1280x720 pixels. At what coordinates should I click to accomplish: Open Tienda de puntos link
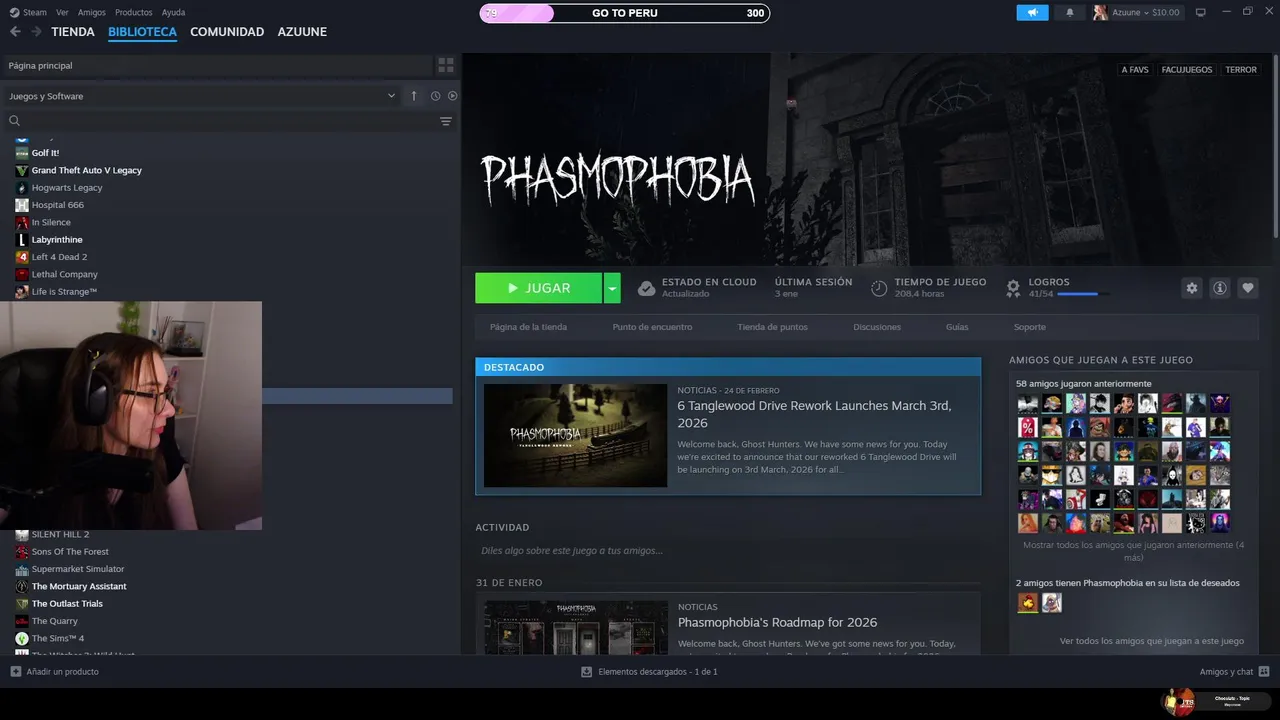(x=772, y=327)
